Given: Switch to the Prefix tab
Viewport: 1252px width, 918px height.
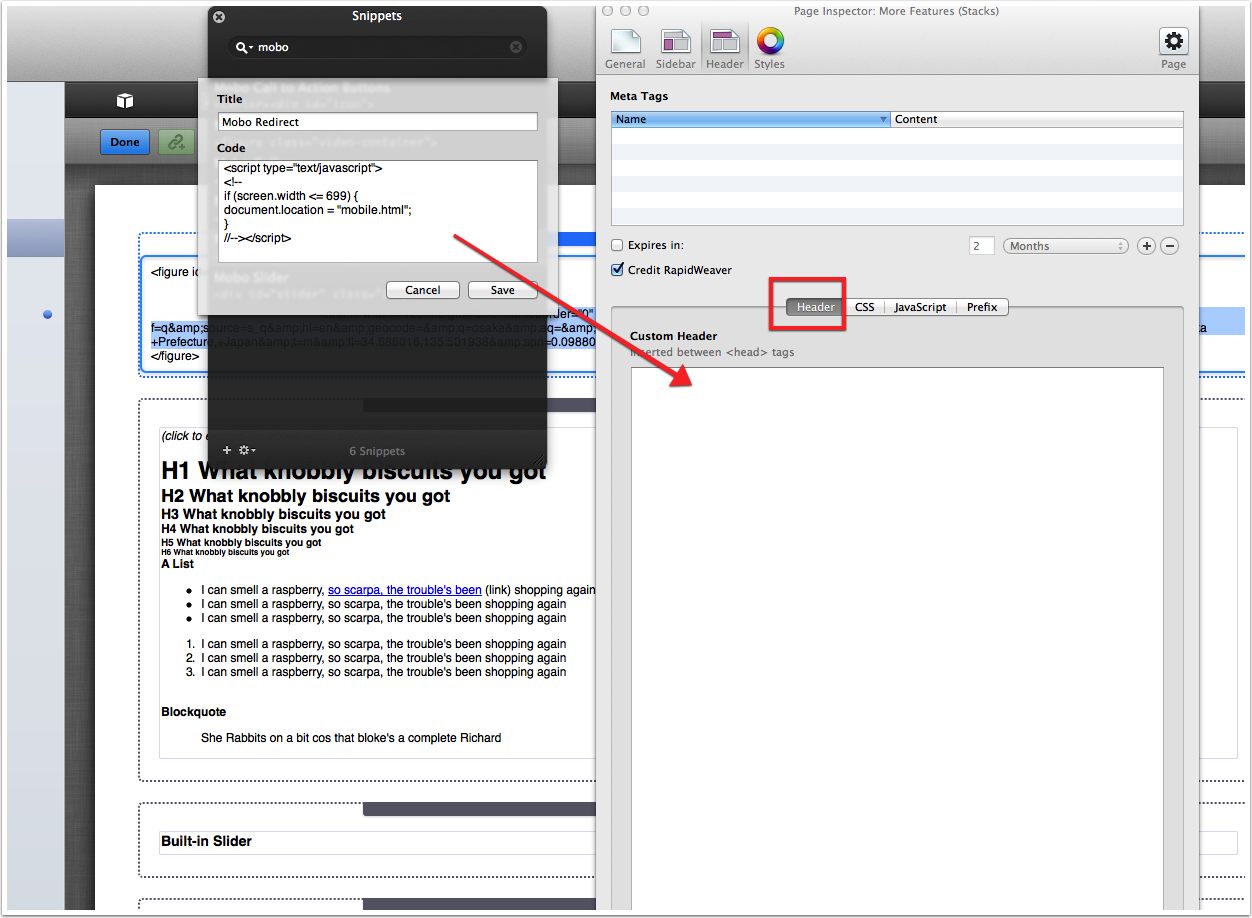Looking at the screenshot, I should (x=982, y=307).
